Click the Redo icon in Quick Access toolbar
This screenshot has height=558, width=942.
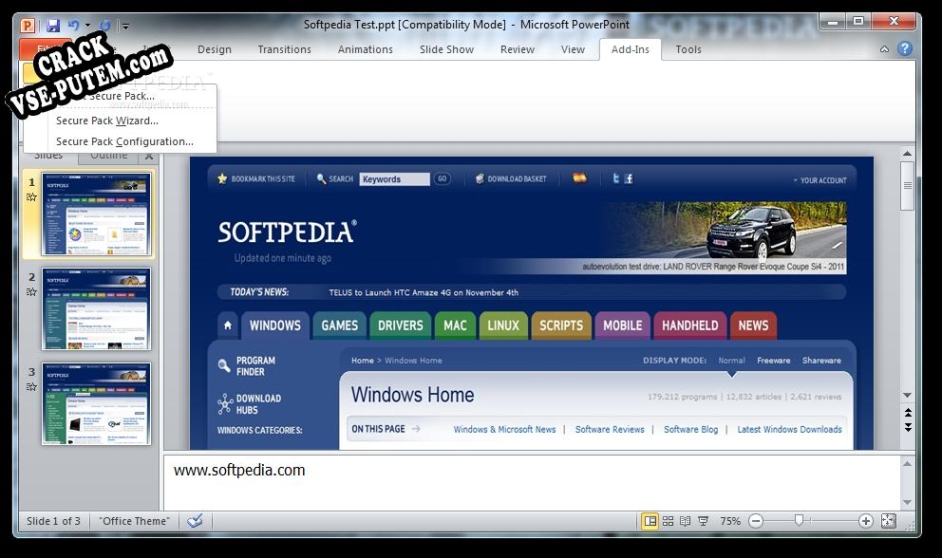tap(105, 25)
